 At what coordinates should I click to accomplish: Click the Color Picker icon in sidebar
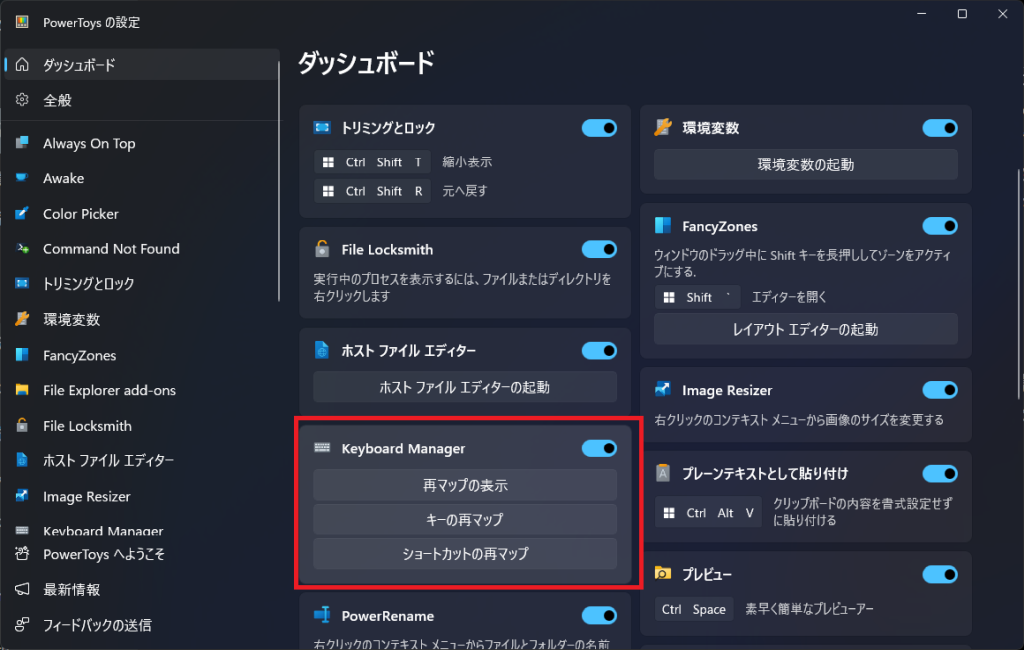[22, 213]
